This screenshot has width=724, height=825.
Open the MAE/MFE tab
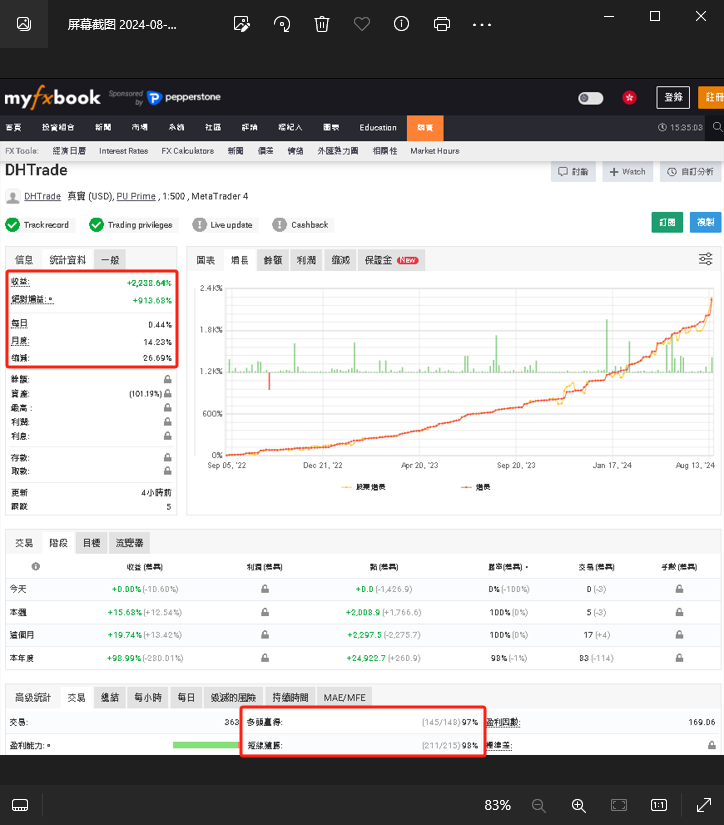345,698
